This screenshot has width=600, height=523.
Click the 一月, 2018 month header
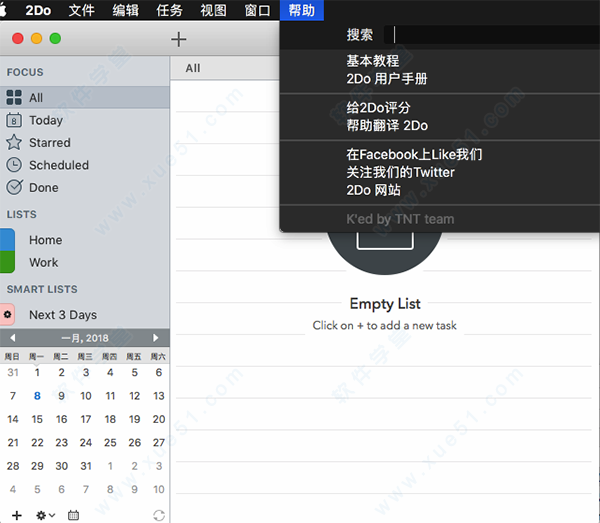(x=85, y=338)
